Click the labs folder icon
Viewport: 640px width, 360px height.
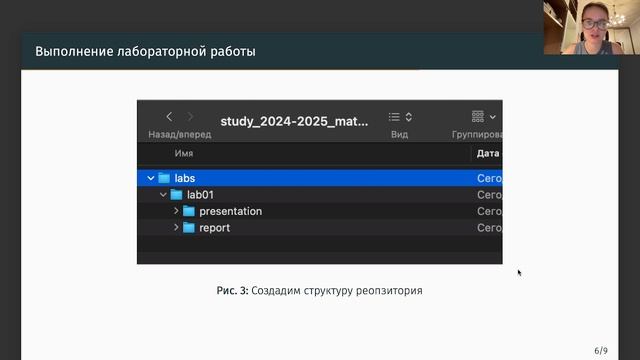pos(164,178)
